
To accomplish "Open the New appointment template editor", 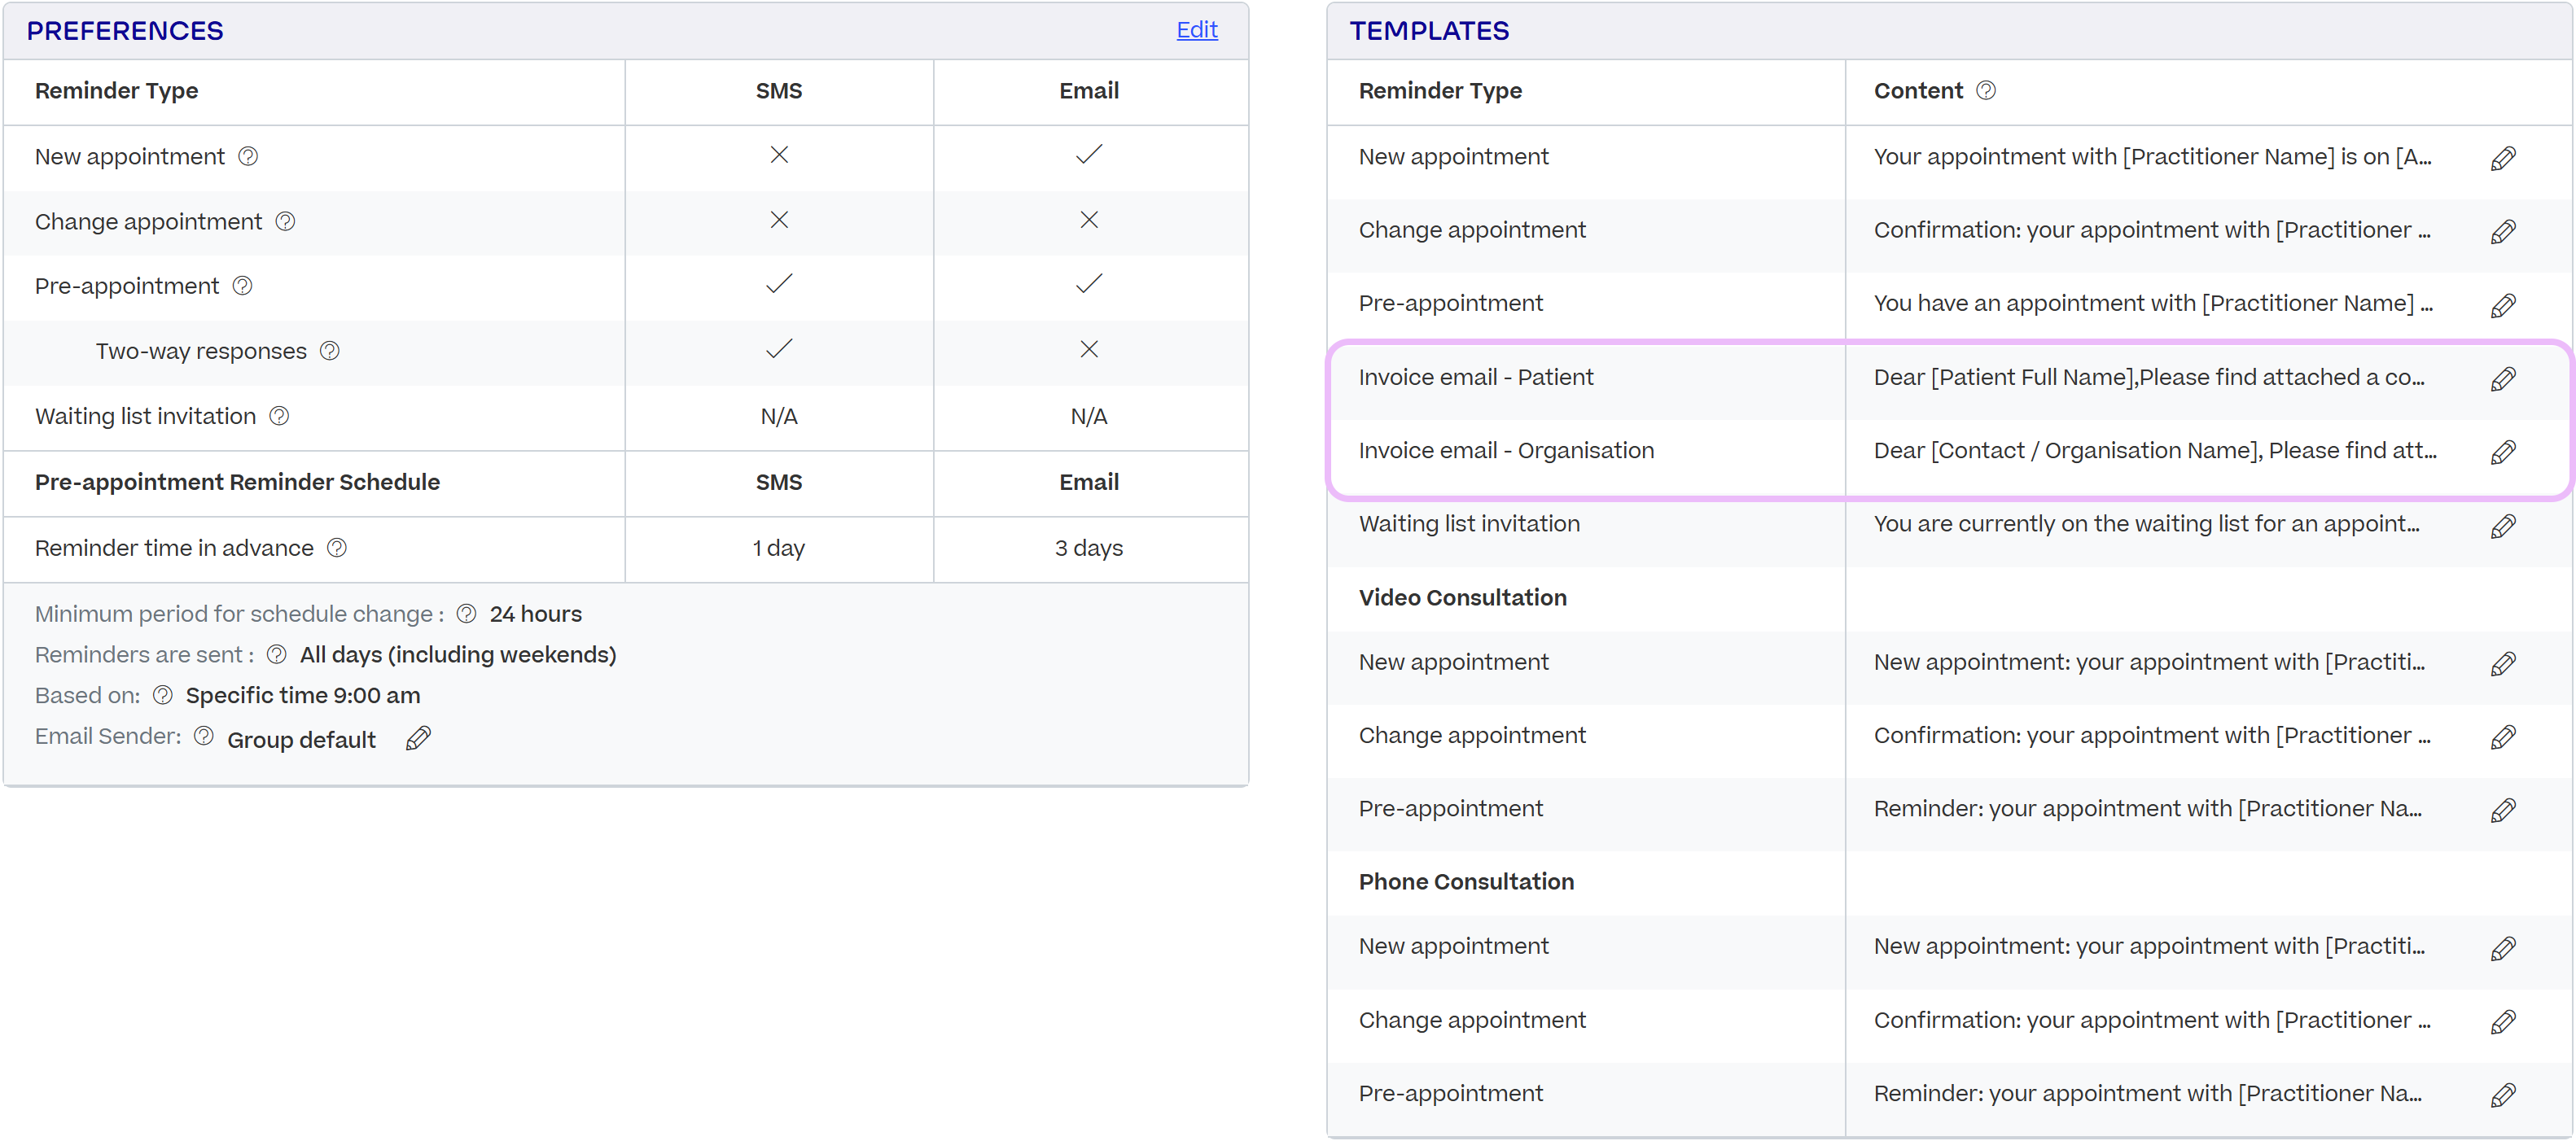I will [x=2505, y=157].
